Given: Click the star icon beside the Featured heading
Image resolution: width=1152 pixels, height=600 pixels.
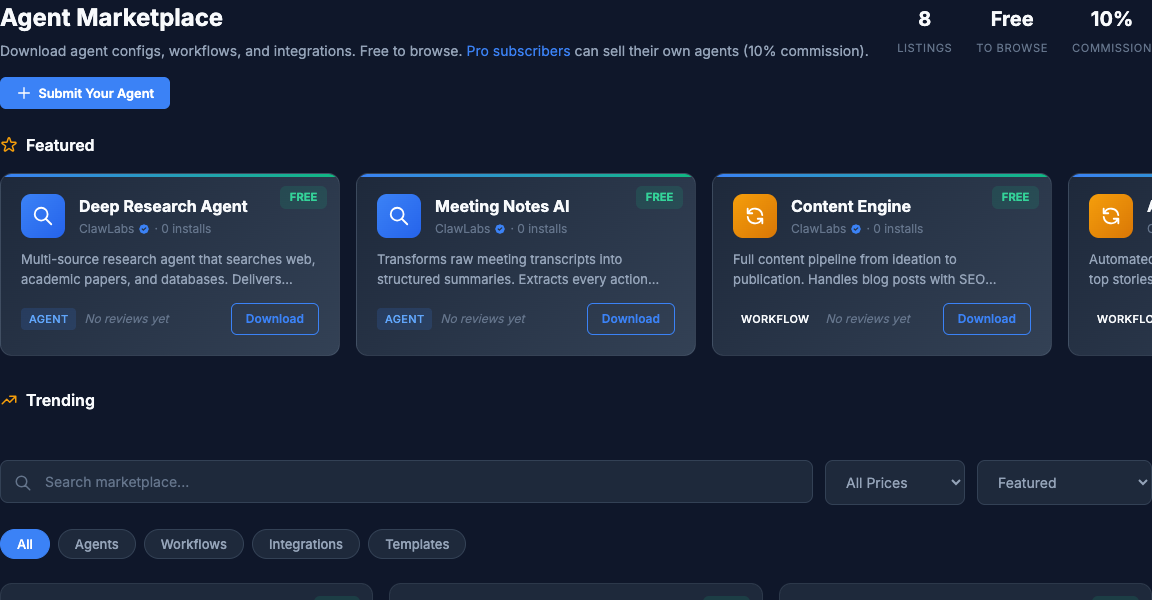Looking at the screenshot, I should 10,144.
